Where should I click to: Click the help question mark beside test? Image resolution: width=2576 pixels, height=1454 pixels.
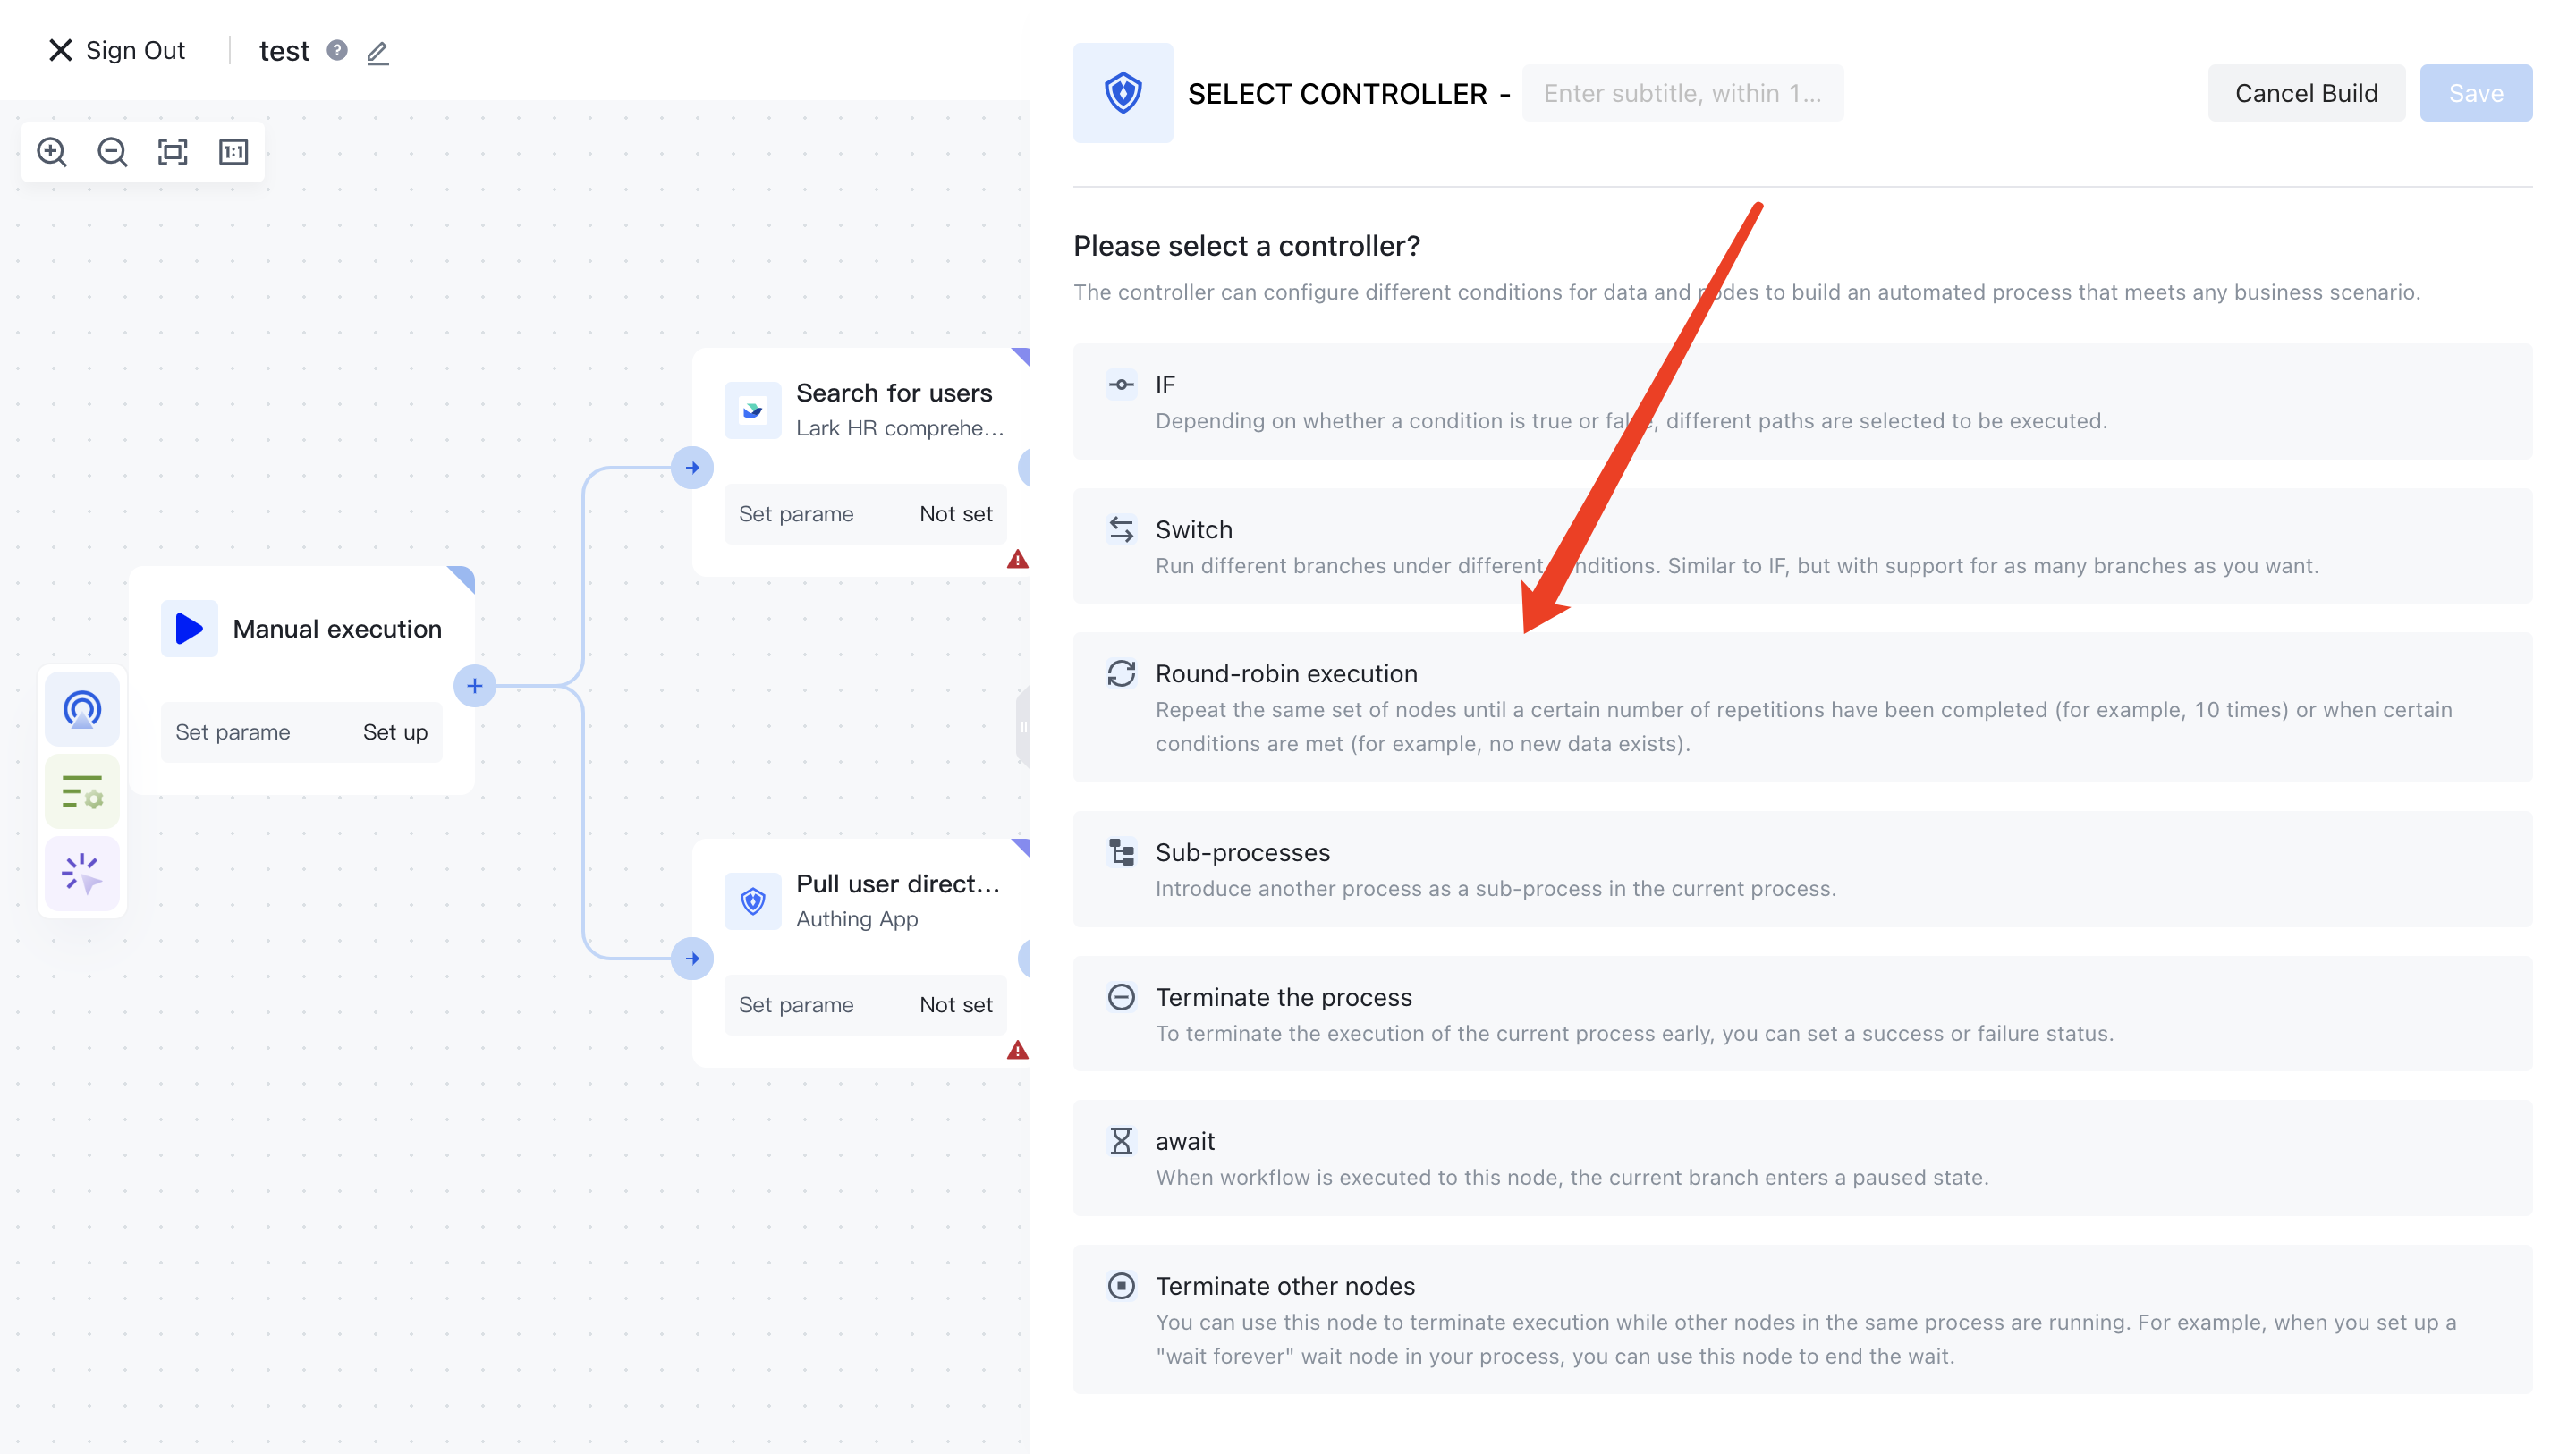click(x=337, y=50)
